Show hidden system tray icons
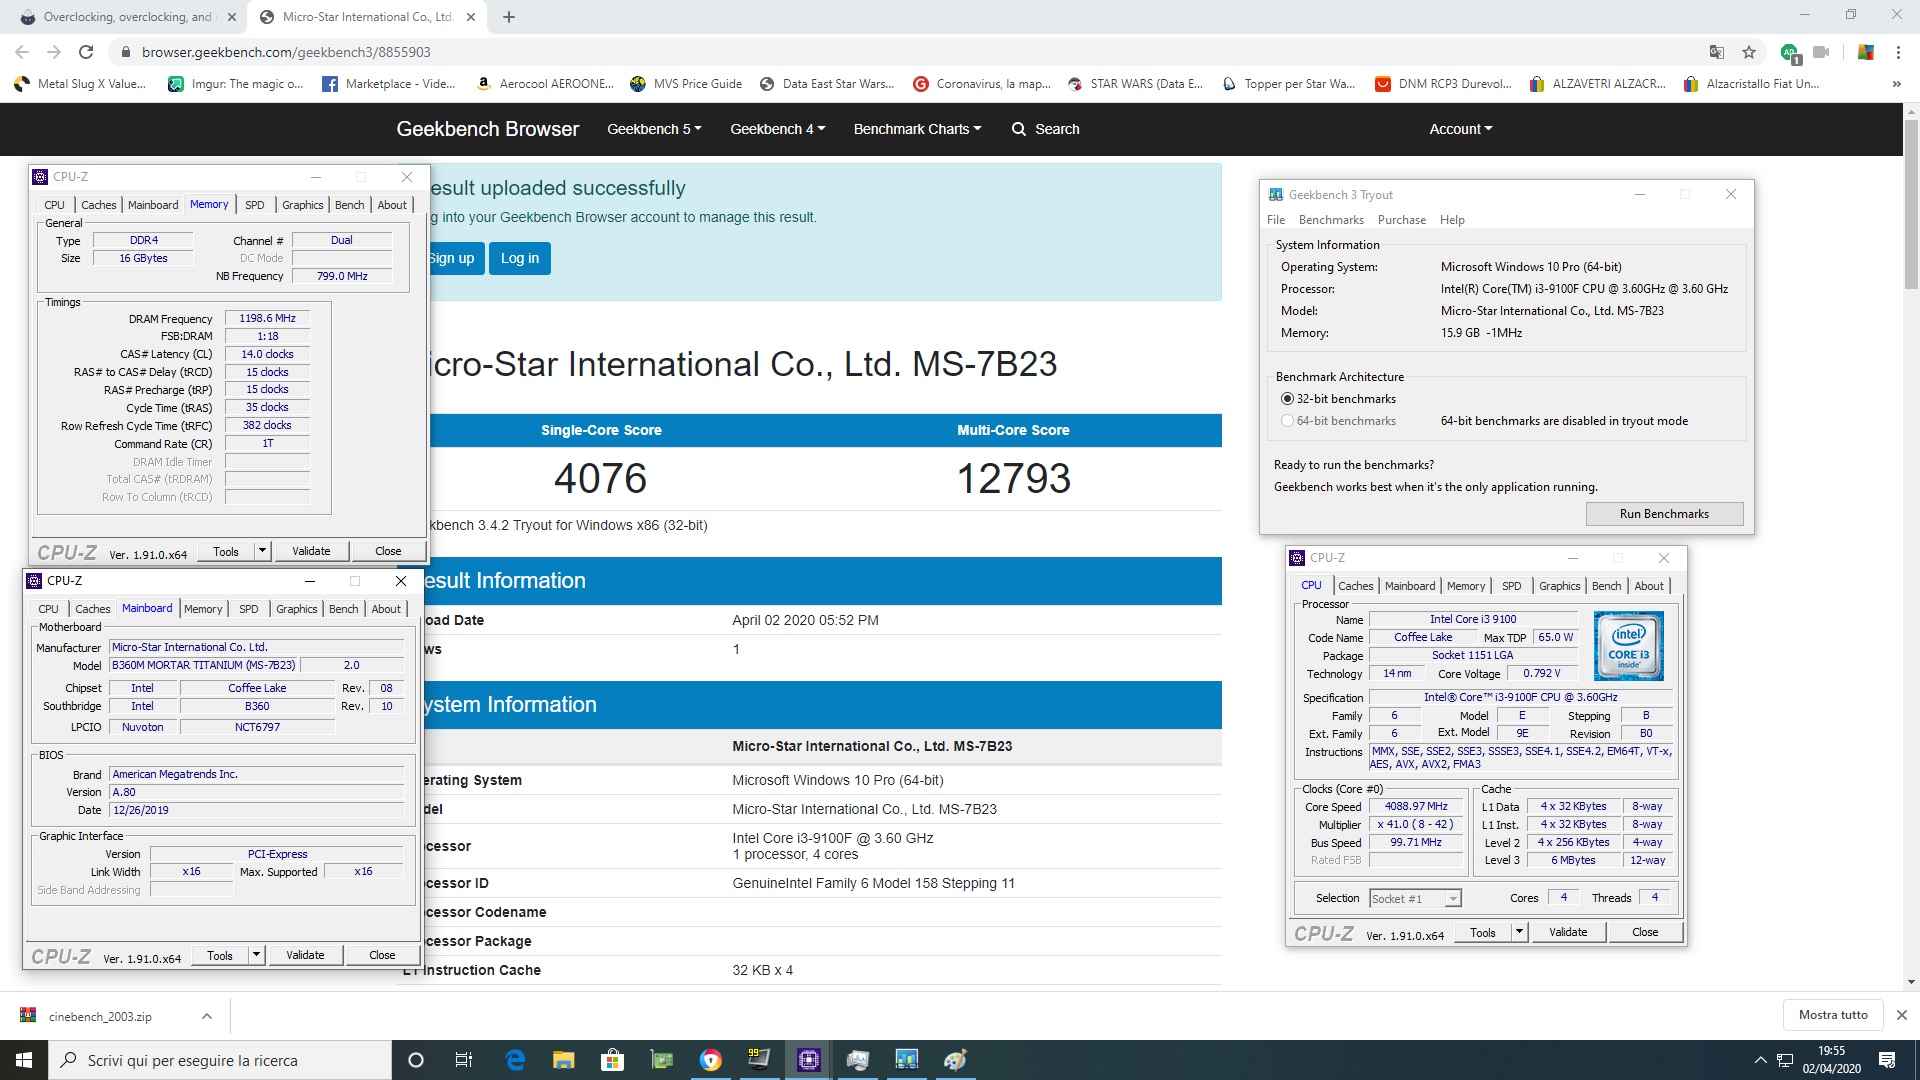1920x1080 pixels. point(1760,1060)
